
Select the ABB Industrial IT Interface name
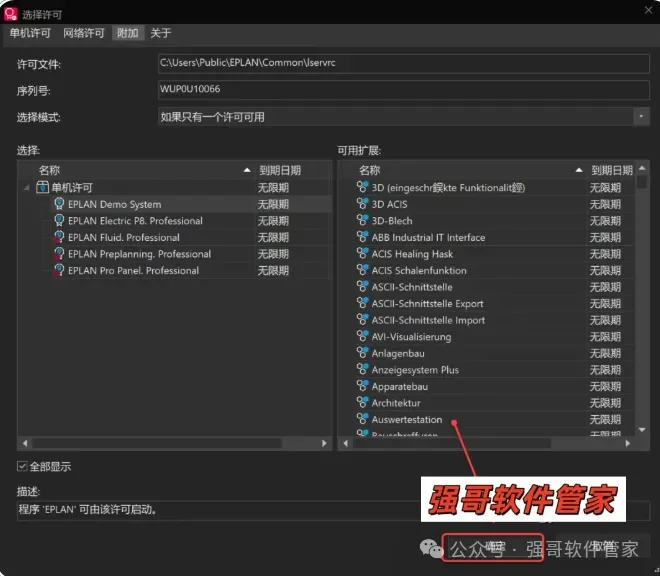428,237
